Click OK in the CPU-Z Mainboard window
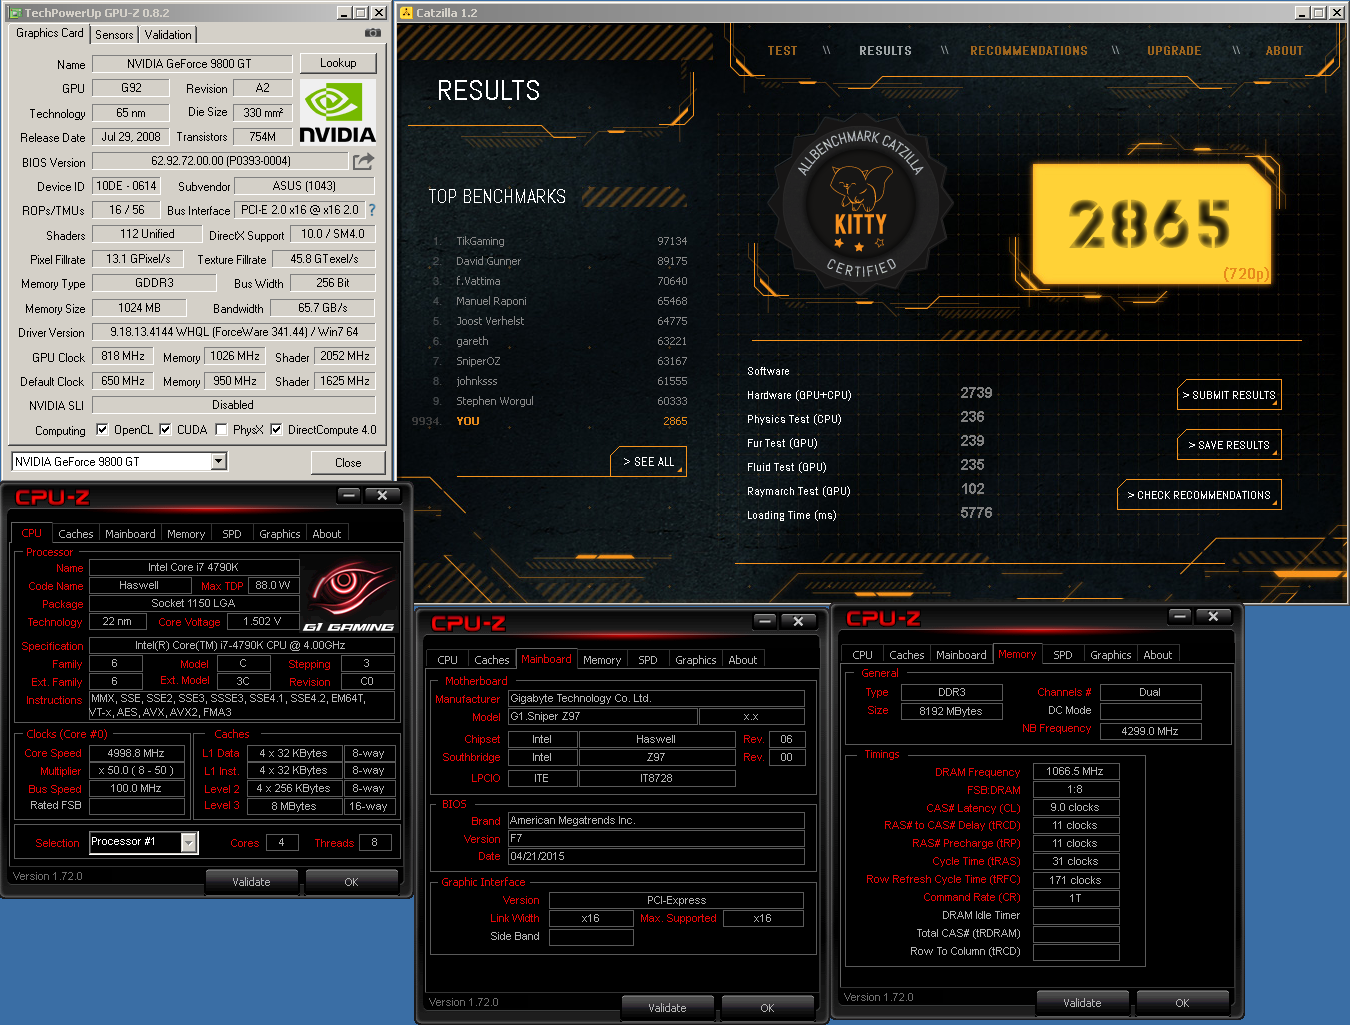 pyautogui.click(x=767, y=1008)
